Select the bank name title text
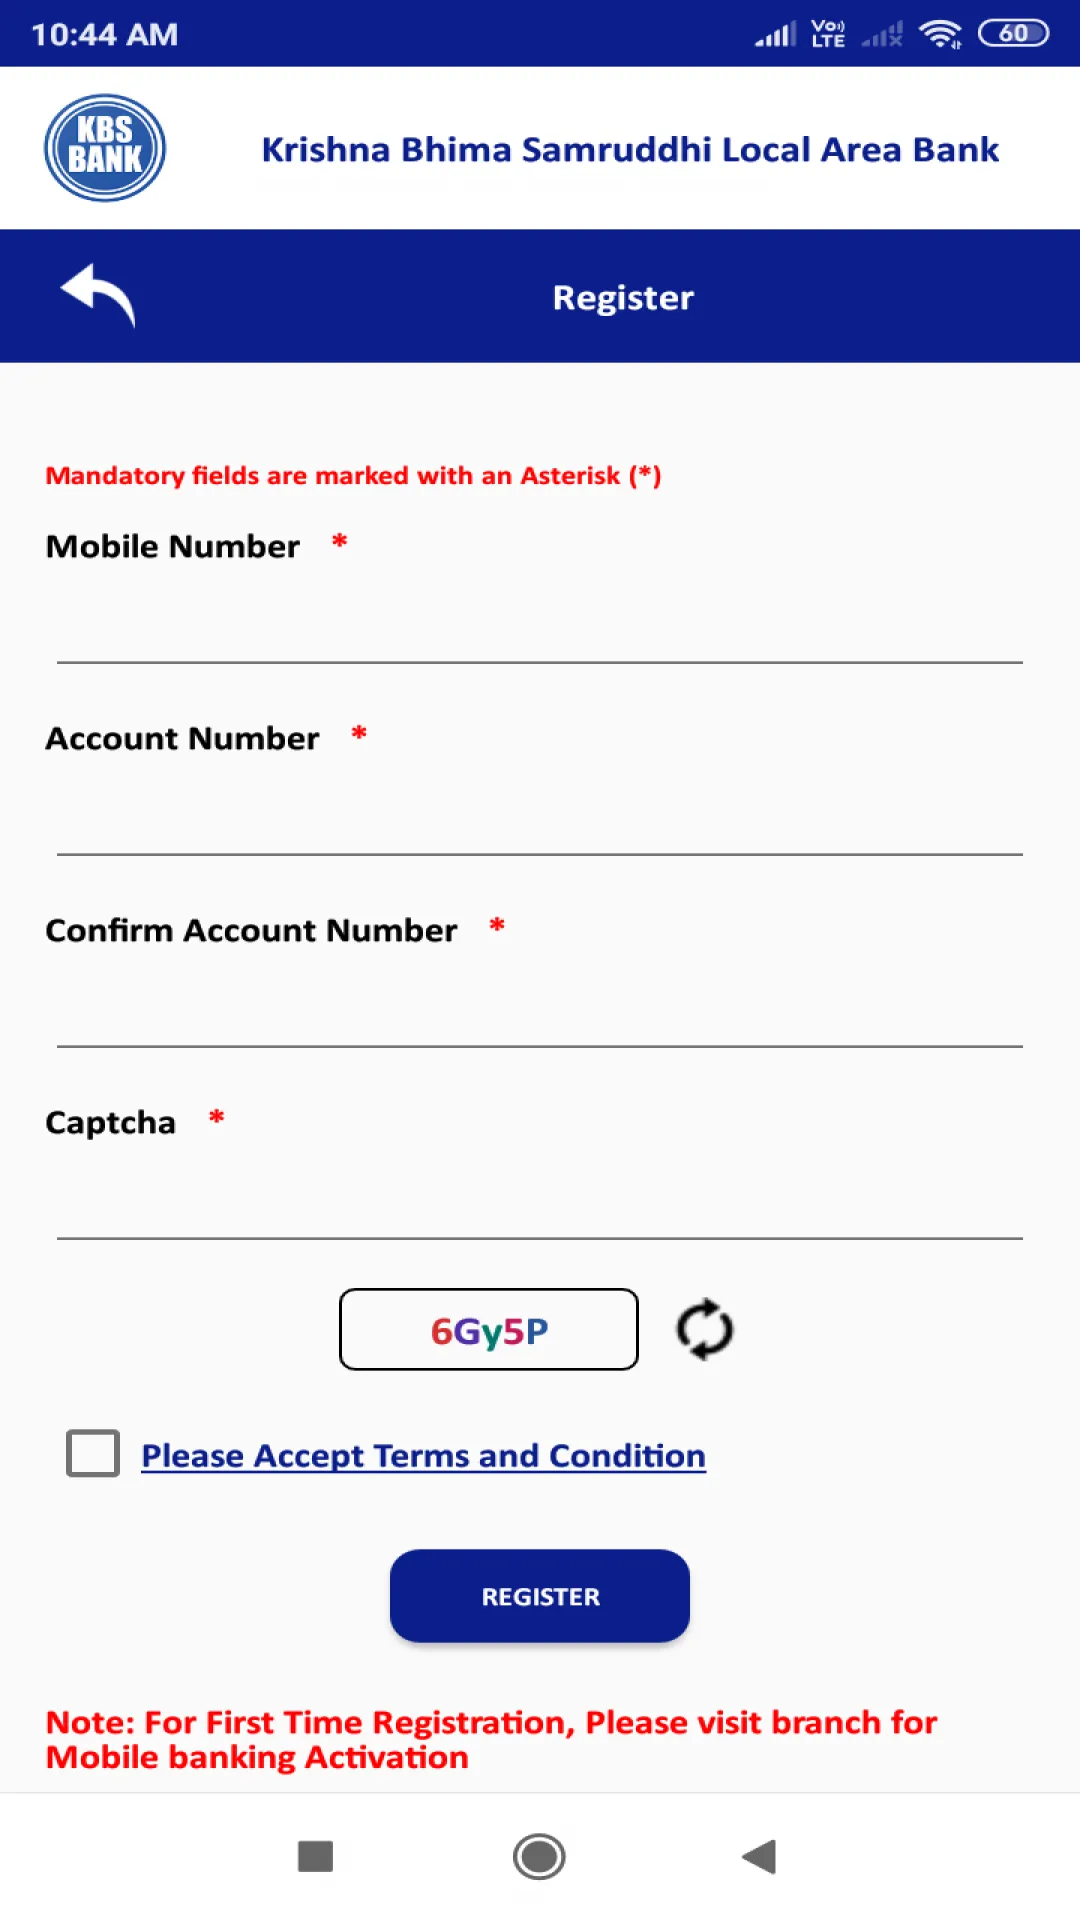 630,148
